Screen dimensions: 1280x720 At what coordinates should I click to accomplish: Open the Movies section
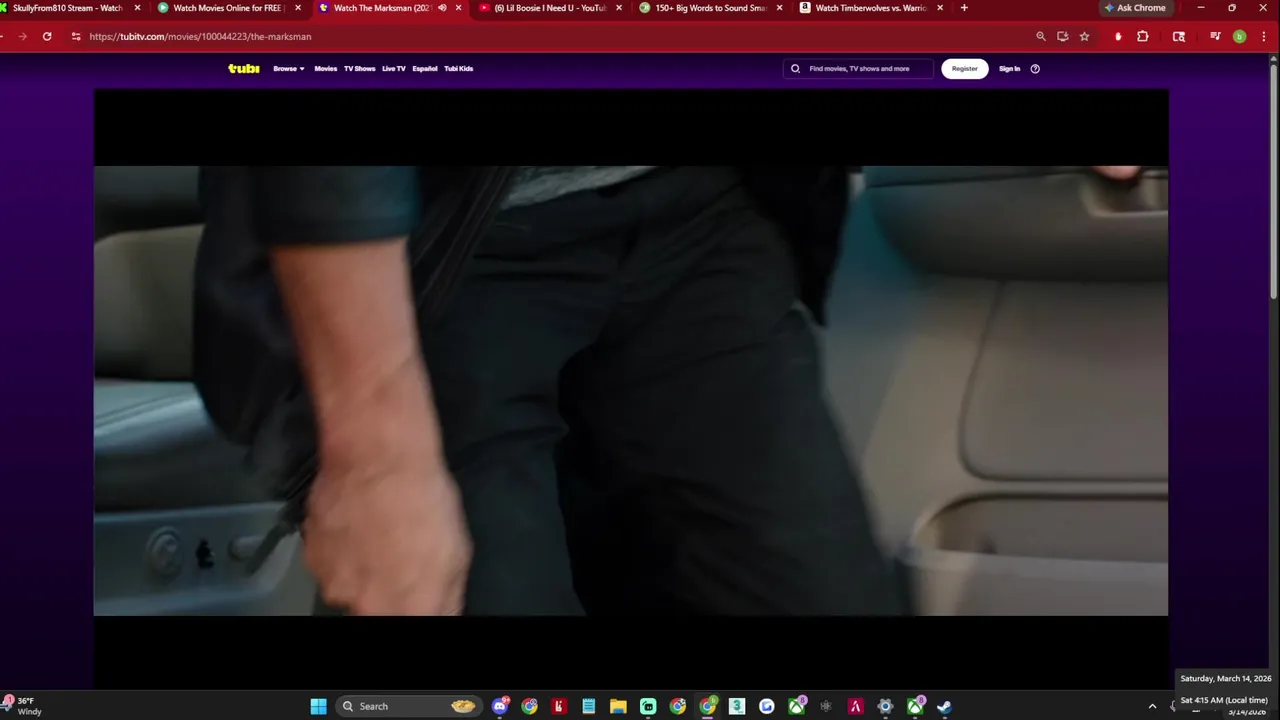click(x=325, y=68)
